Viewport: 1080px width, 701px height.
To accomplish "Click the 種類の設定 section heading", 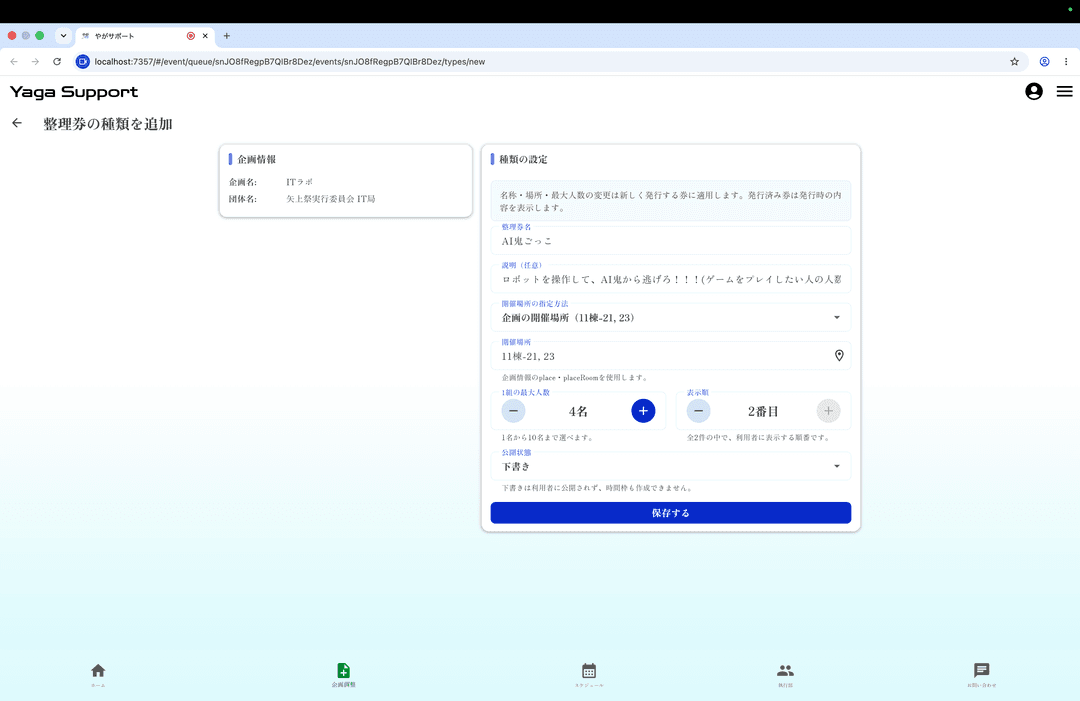I will 523,159.
